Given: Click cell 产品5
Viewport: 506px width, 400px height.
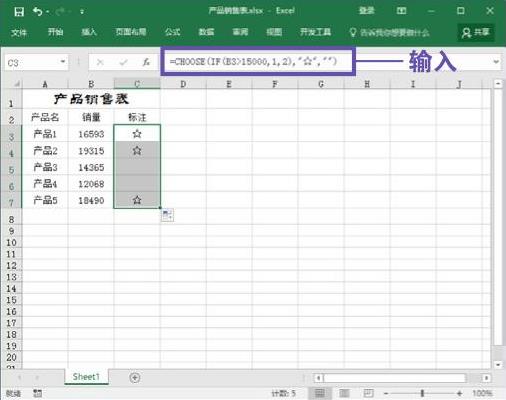Looking at the screenshot, I should click(x=45, y=200).
